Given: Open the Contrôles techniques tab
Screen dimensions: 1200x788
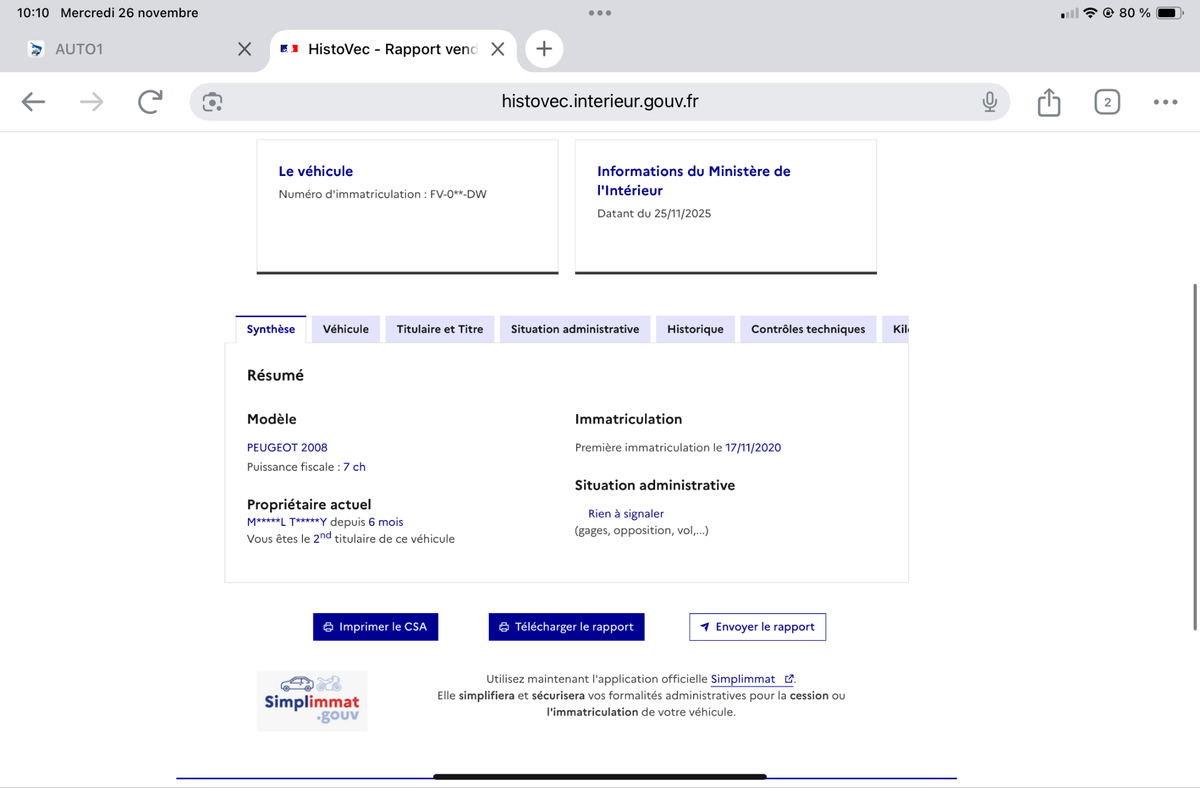Looking at the screenshot, I should (807, 329).
